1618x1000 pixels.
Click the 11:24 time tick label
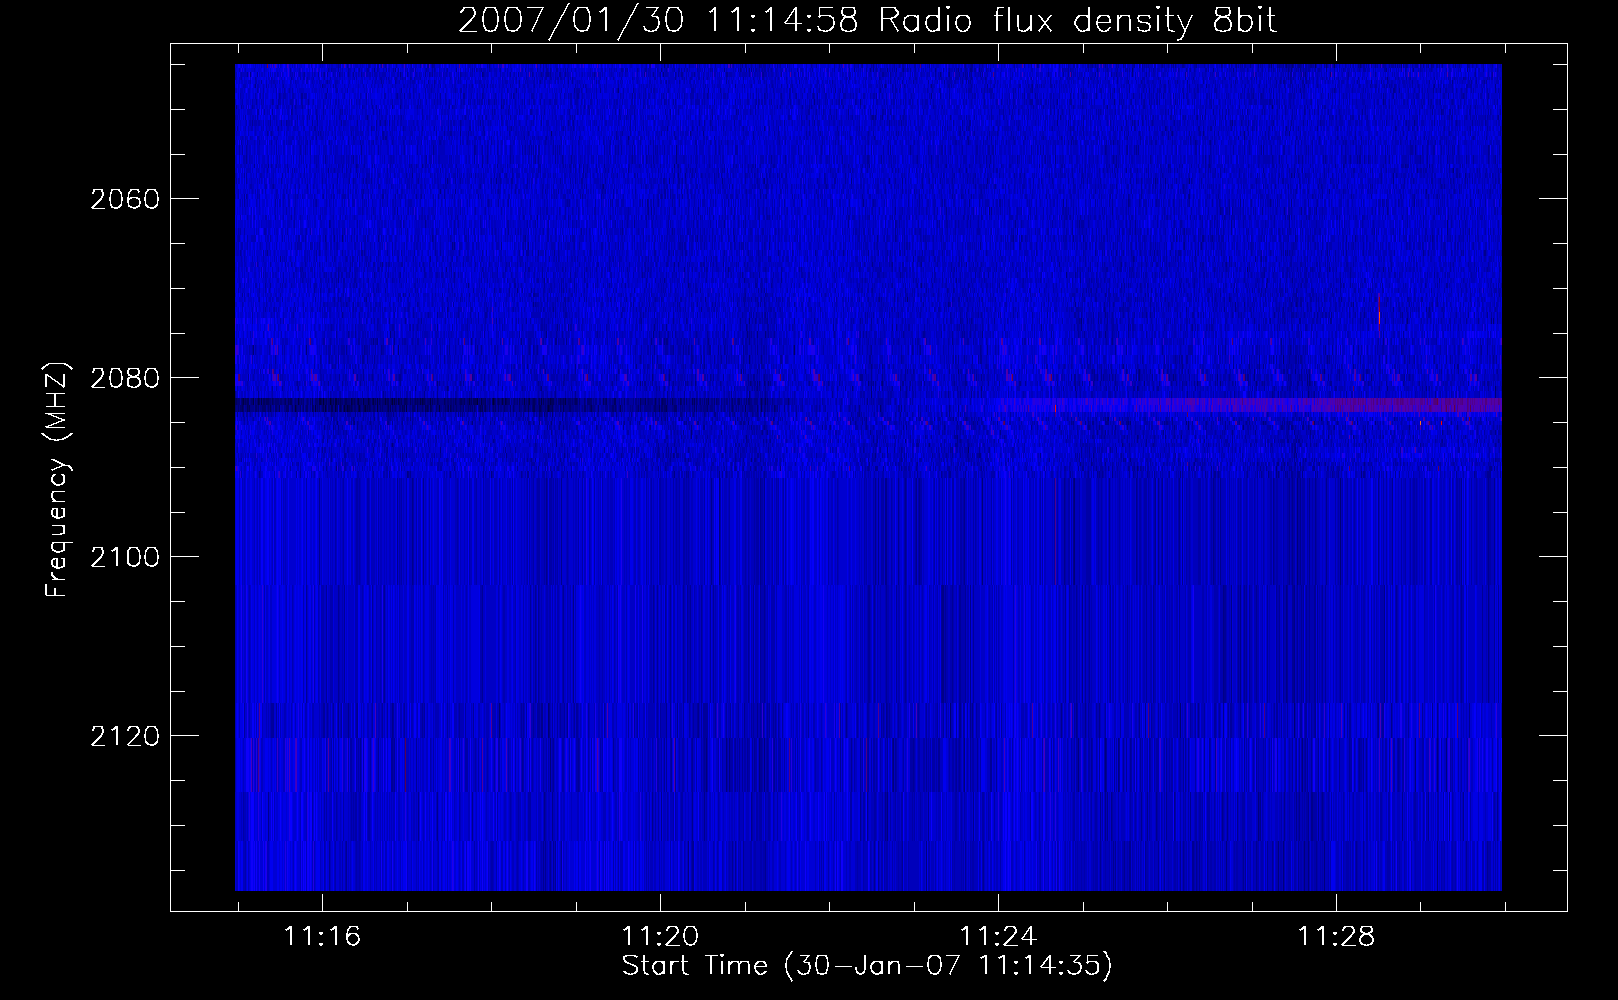[998, 937]
